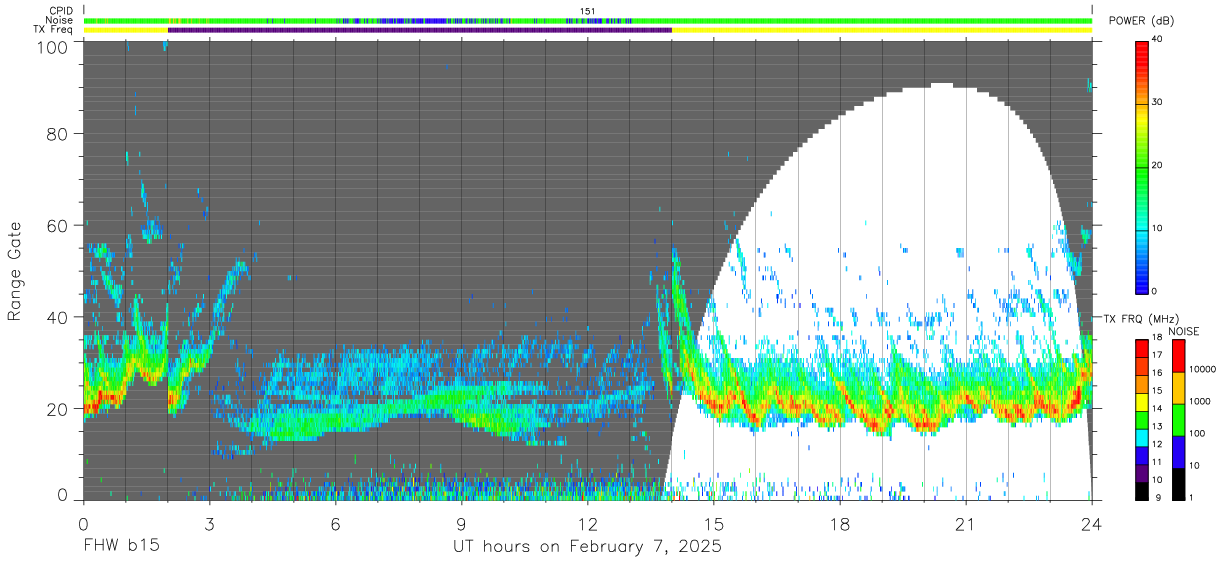
Task: Click the POWER colorbar label '30'
Action: pos(1159,103)
